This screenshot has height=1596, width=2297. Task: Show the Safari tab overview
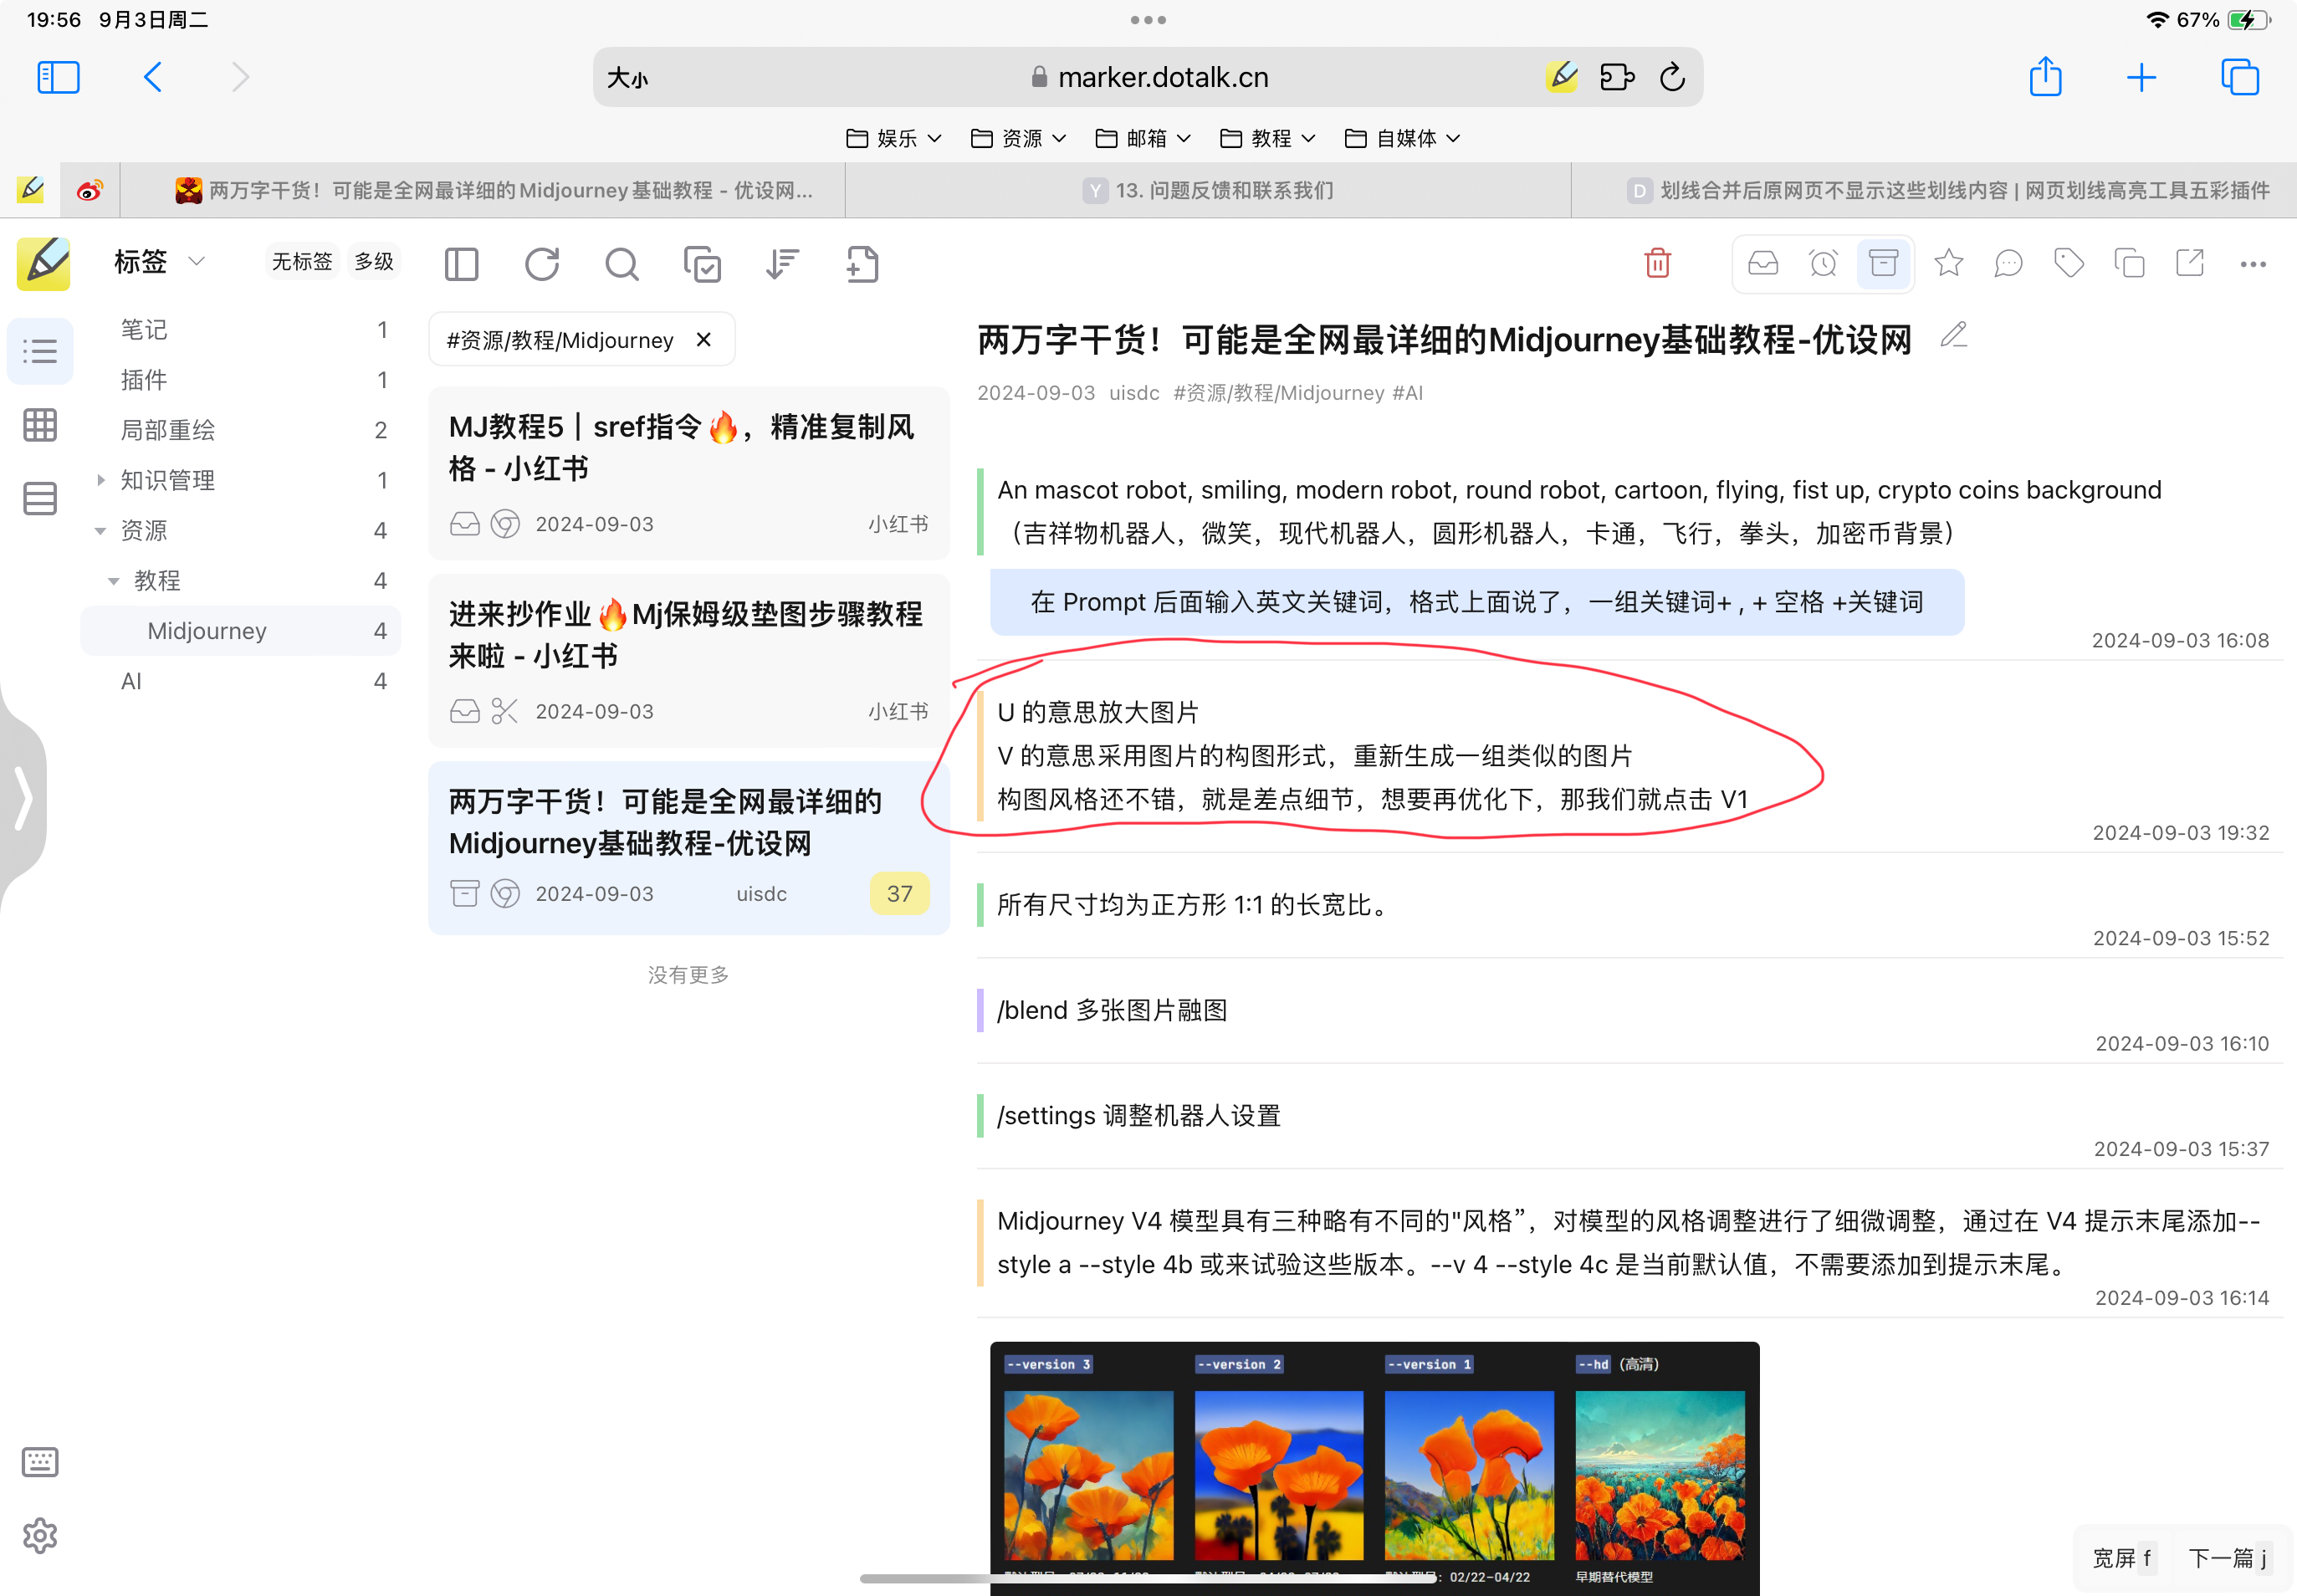[2239, 77]
